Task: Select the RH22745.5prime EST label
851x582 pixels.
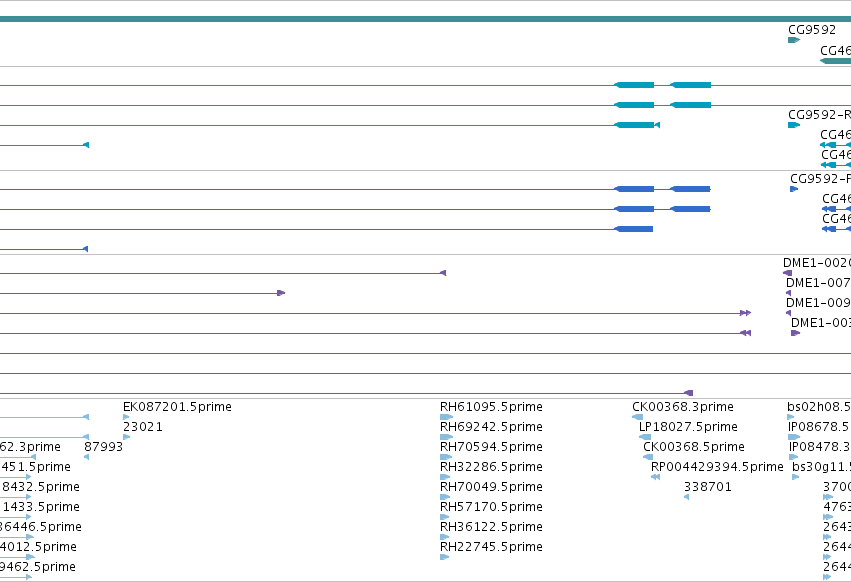Action: click(491, 547)
